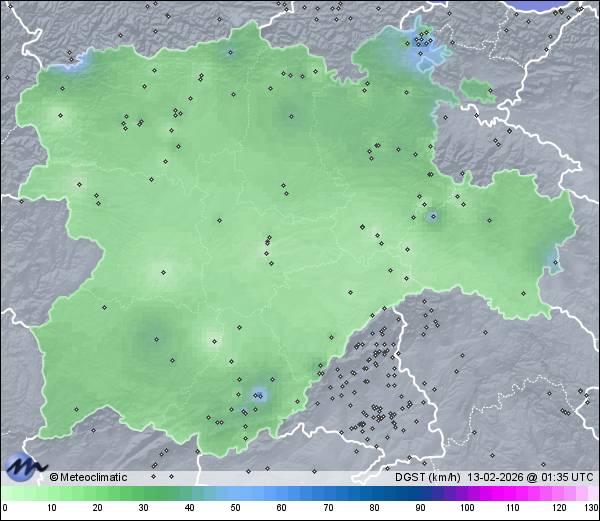Pick the 120 km/h legend label
Viewport: 600px width, 521px height.
pos(559,508)
